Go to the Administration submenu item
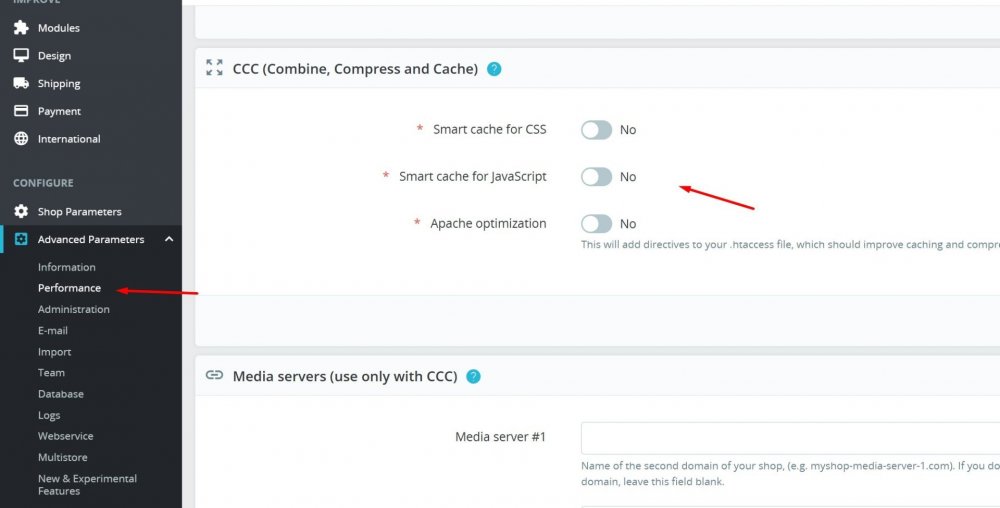The width and height of the screenshot is (1000, 508). point(73,309)
